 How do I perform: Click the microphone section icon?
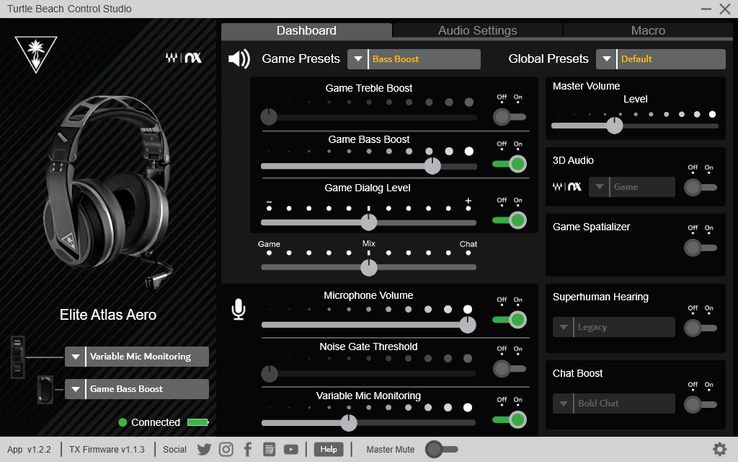[x=239, y=310]
